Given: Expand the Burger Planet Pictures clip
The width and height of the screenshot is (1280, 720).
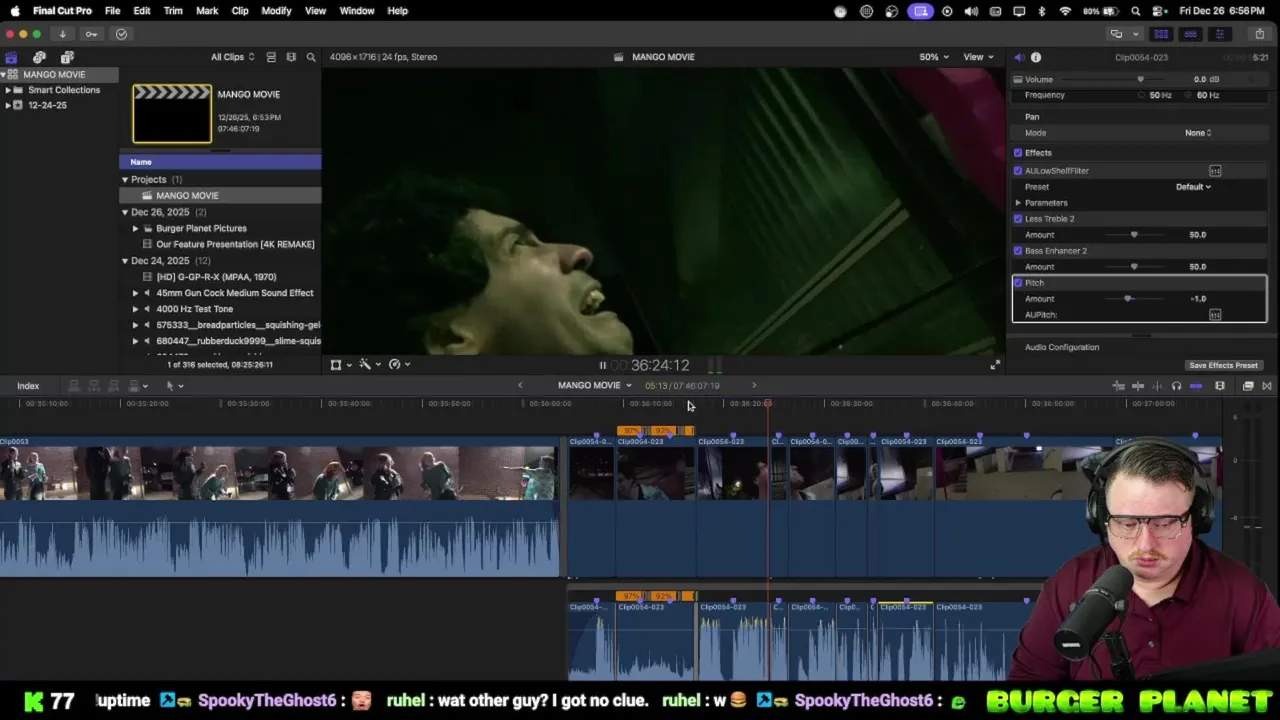Looking at the screenshot, I should pos(135,228).
